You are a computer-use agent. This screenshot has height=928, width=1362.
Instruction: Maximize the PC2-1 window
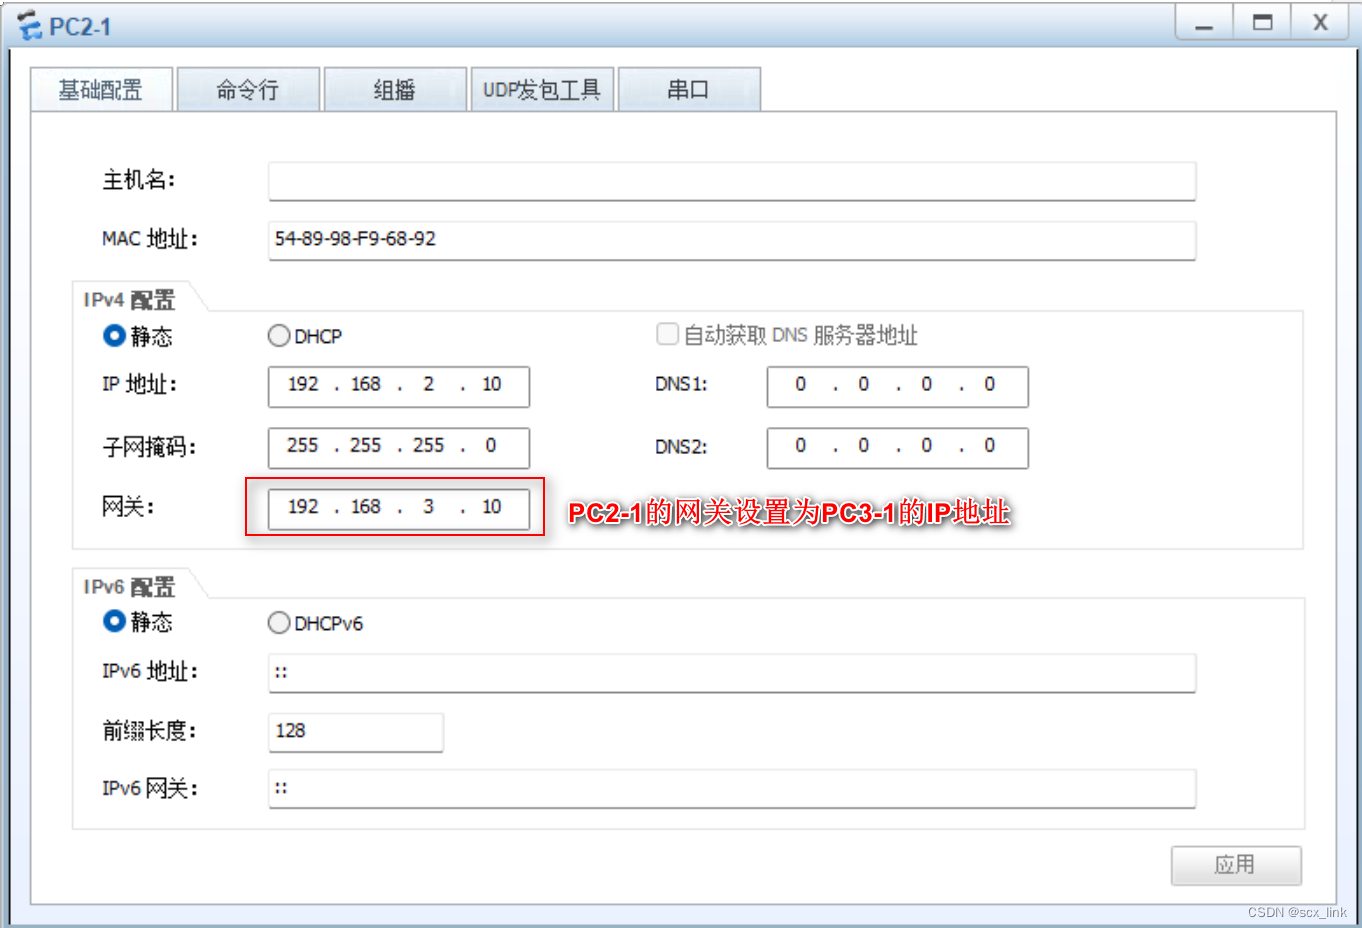[1262, 23]
